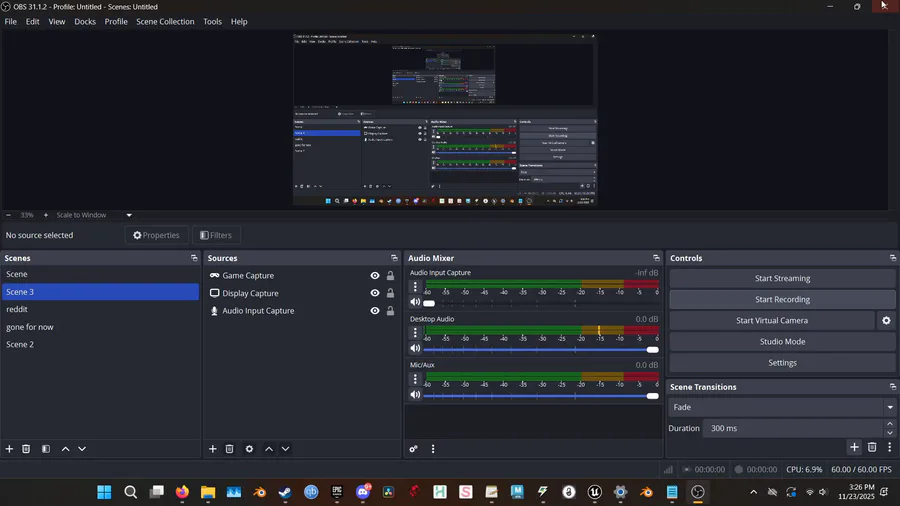The height and width of the screenshot is (506, 900).
Task: Lock the Audio Input Capture source
Action: (390, 310)
